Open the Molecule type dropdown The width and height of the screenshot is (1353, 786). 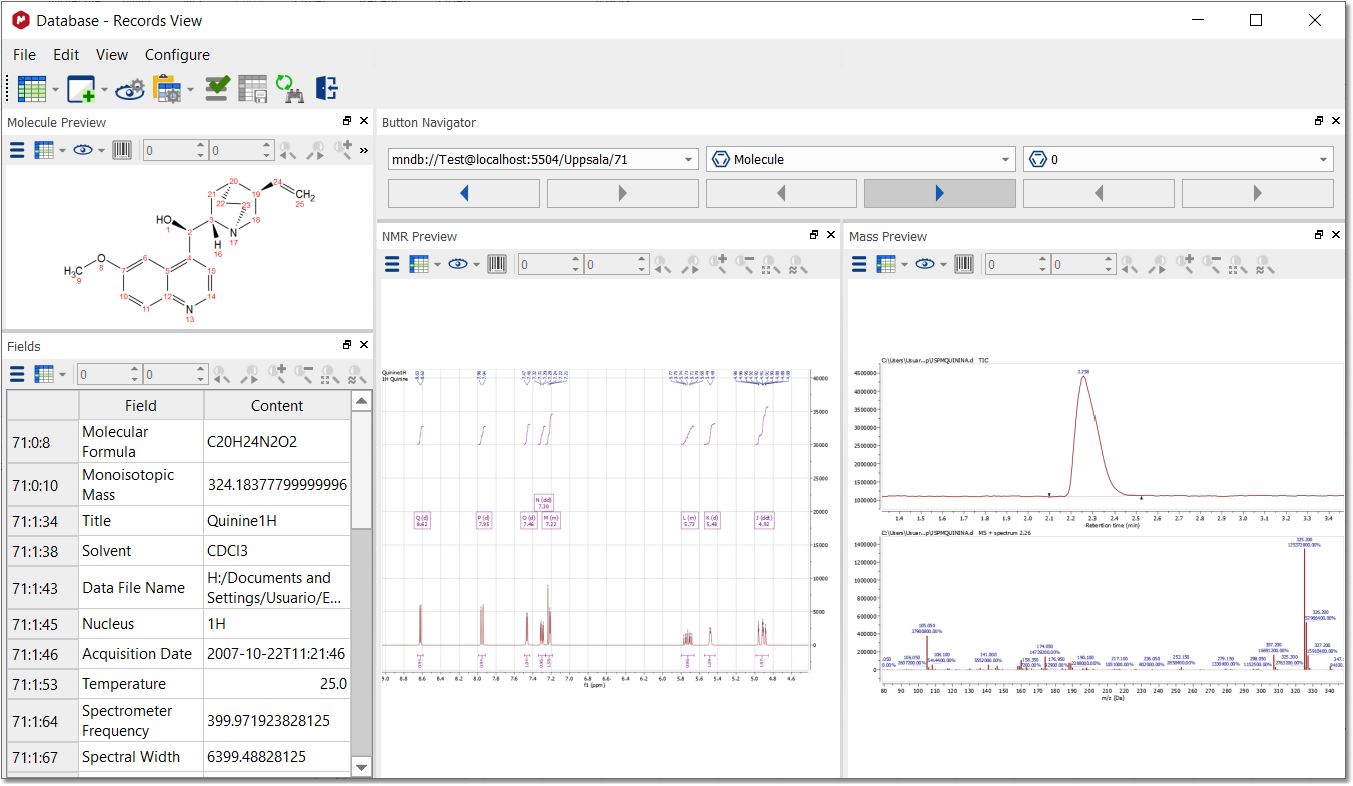[x=861, y=159]
